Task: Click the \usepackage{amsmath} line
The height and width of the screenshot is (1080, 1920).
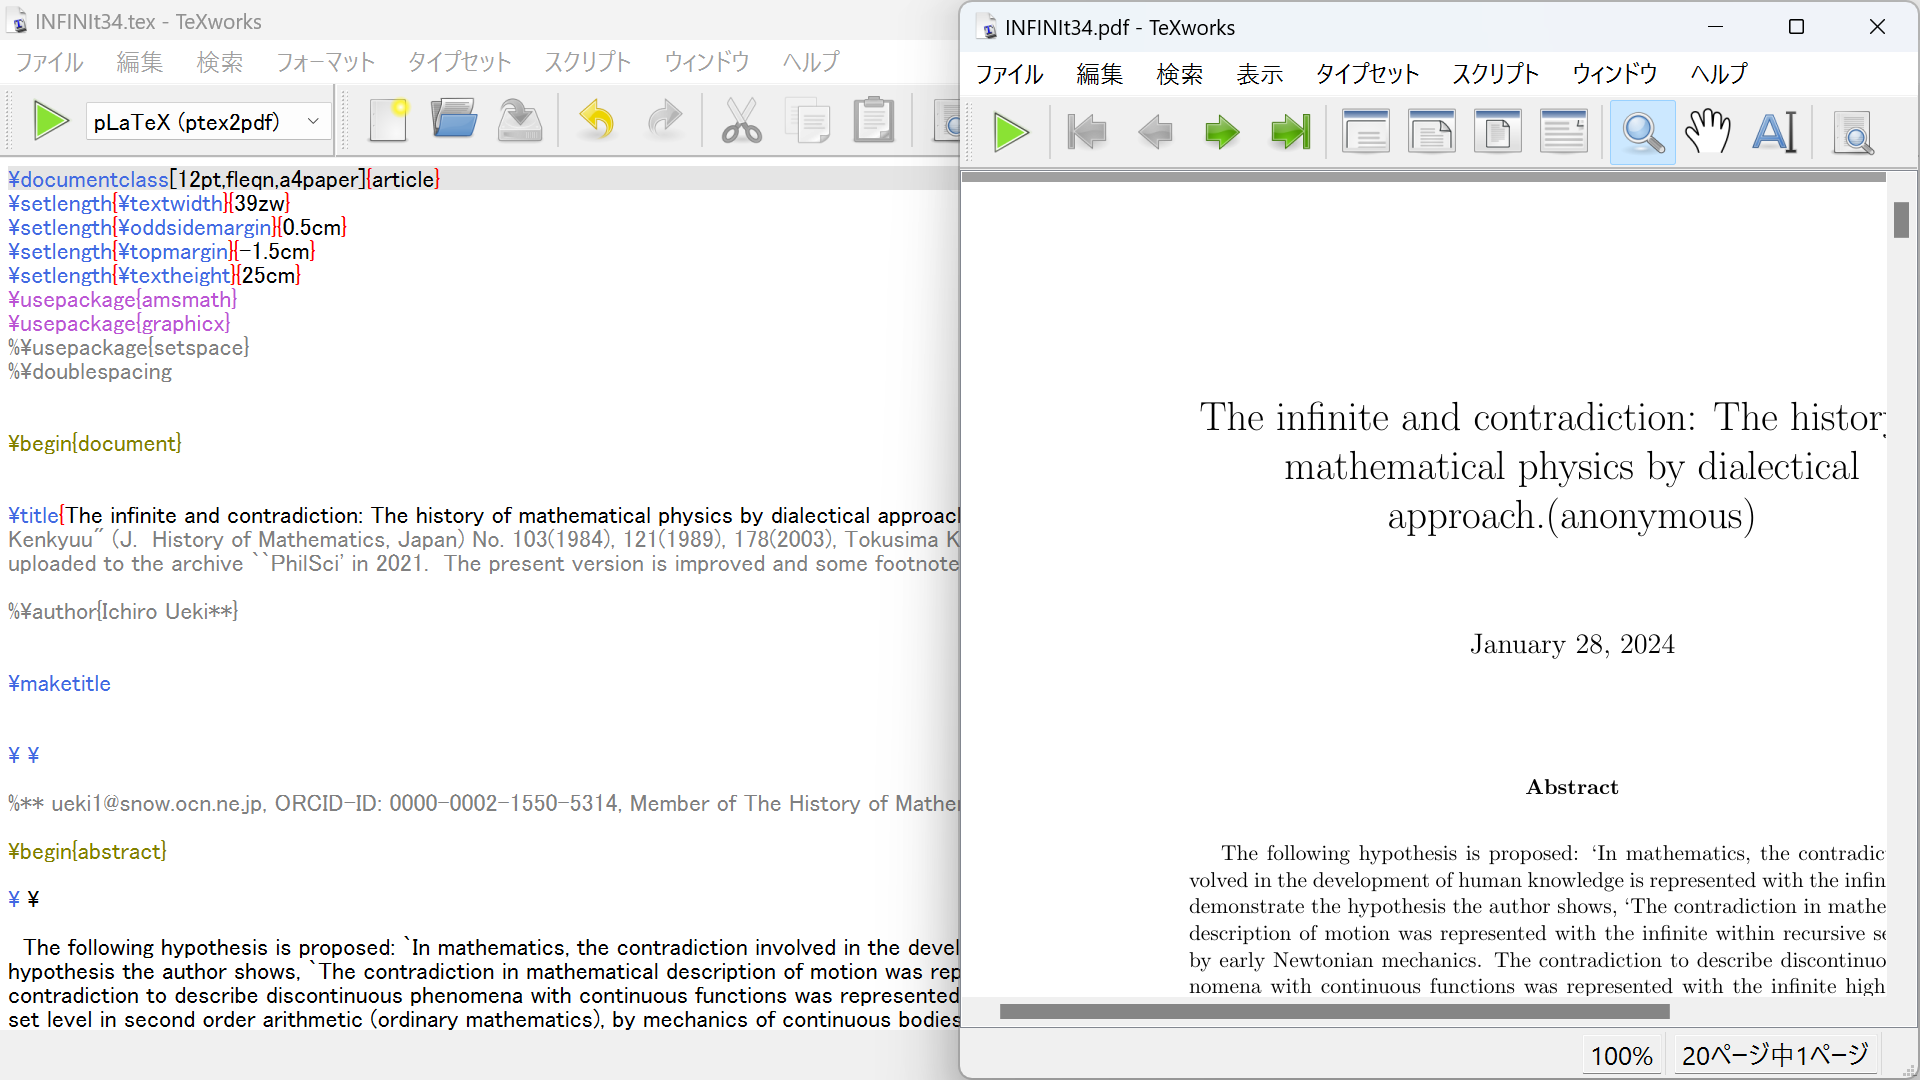Action: [123, 300]
